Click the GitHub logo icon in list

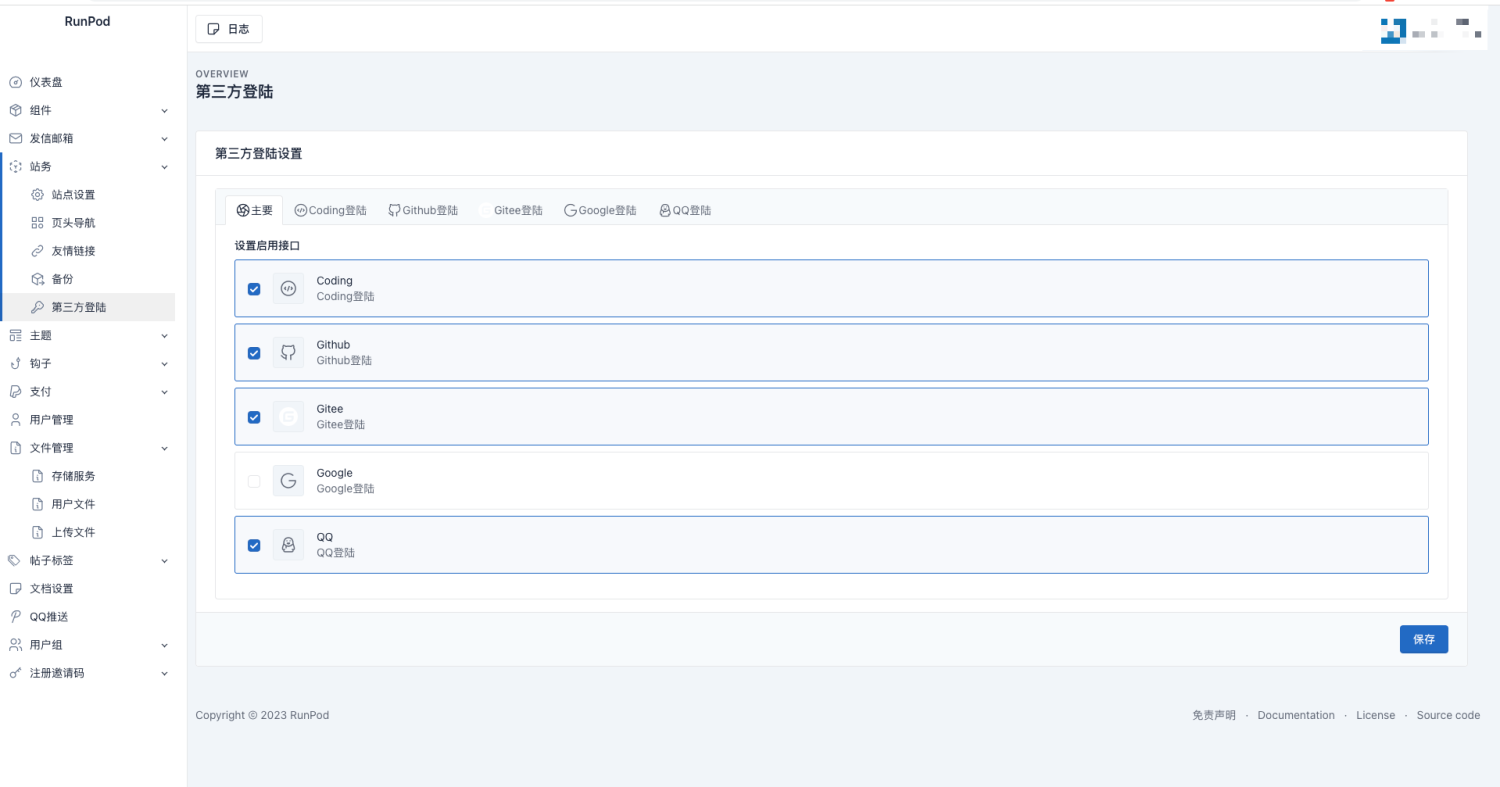pos(288,352)
